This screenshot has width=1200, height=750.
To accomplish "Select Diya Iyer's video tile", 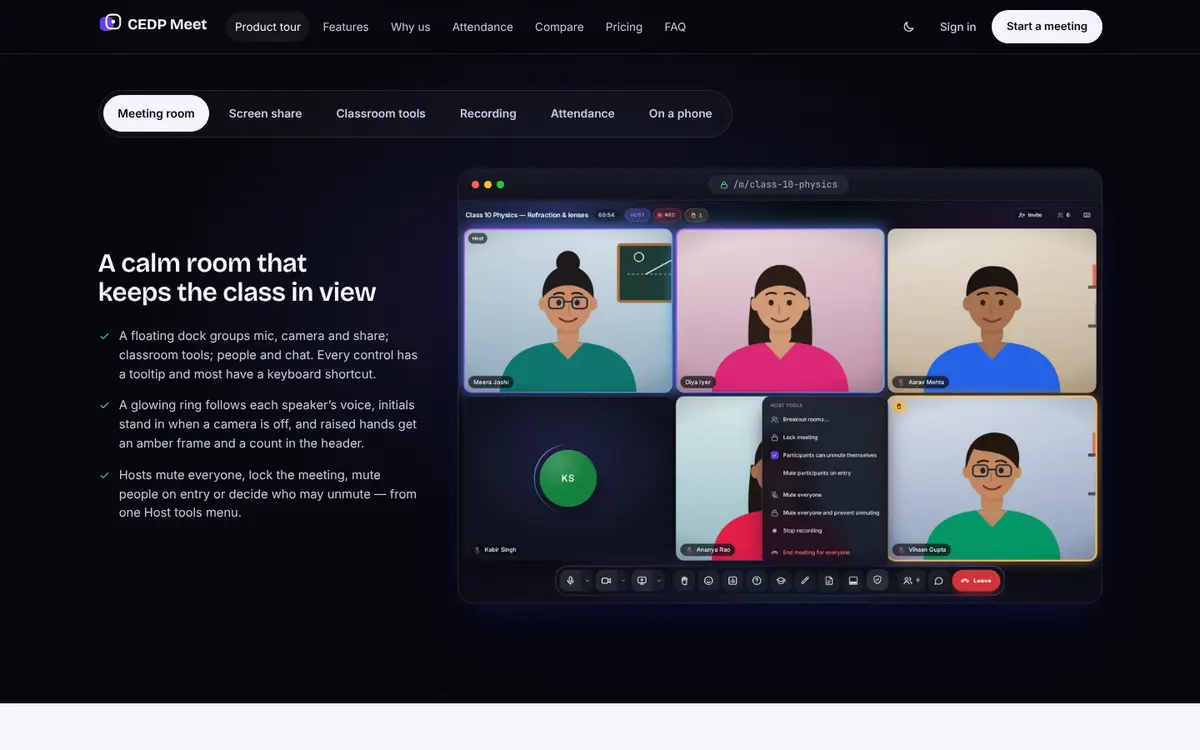I will [780, 311].
